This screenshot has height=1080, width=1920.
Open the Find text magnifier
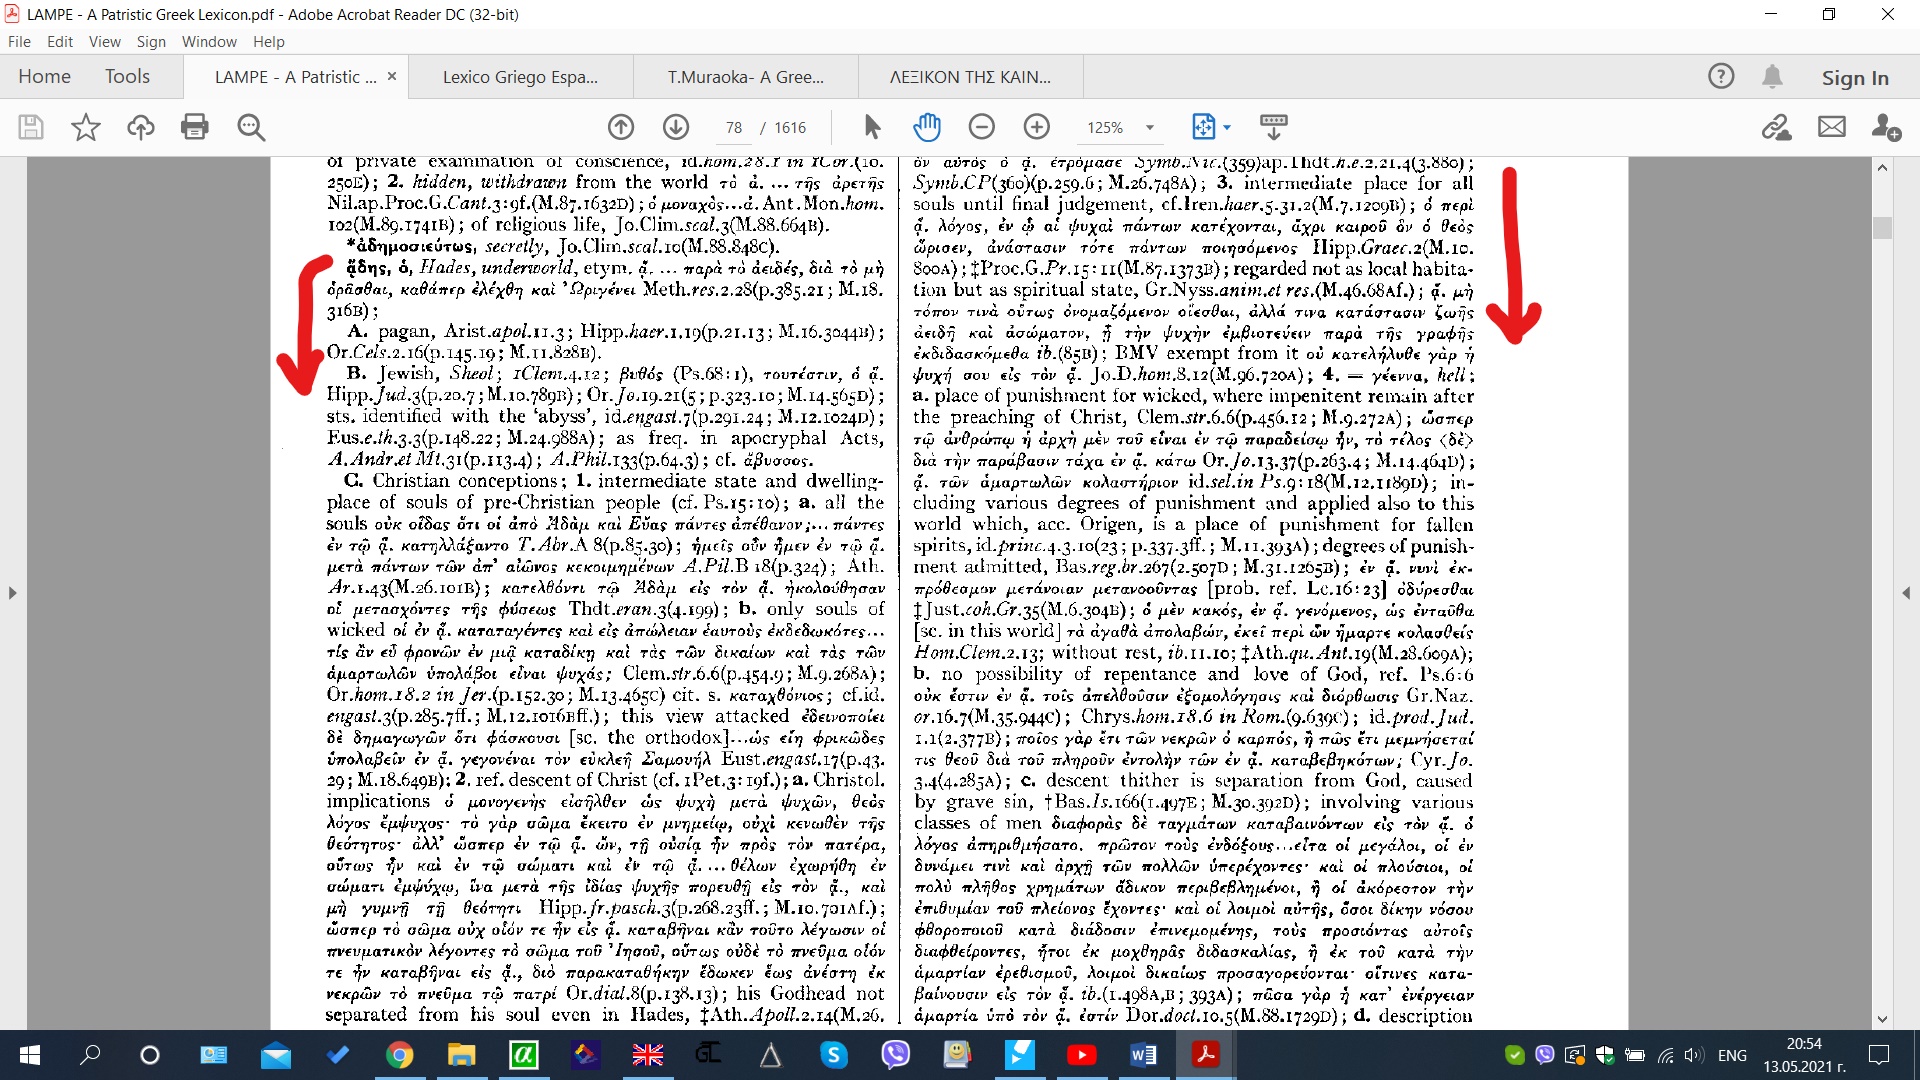pyautogui.click(x=251, y=127)
